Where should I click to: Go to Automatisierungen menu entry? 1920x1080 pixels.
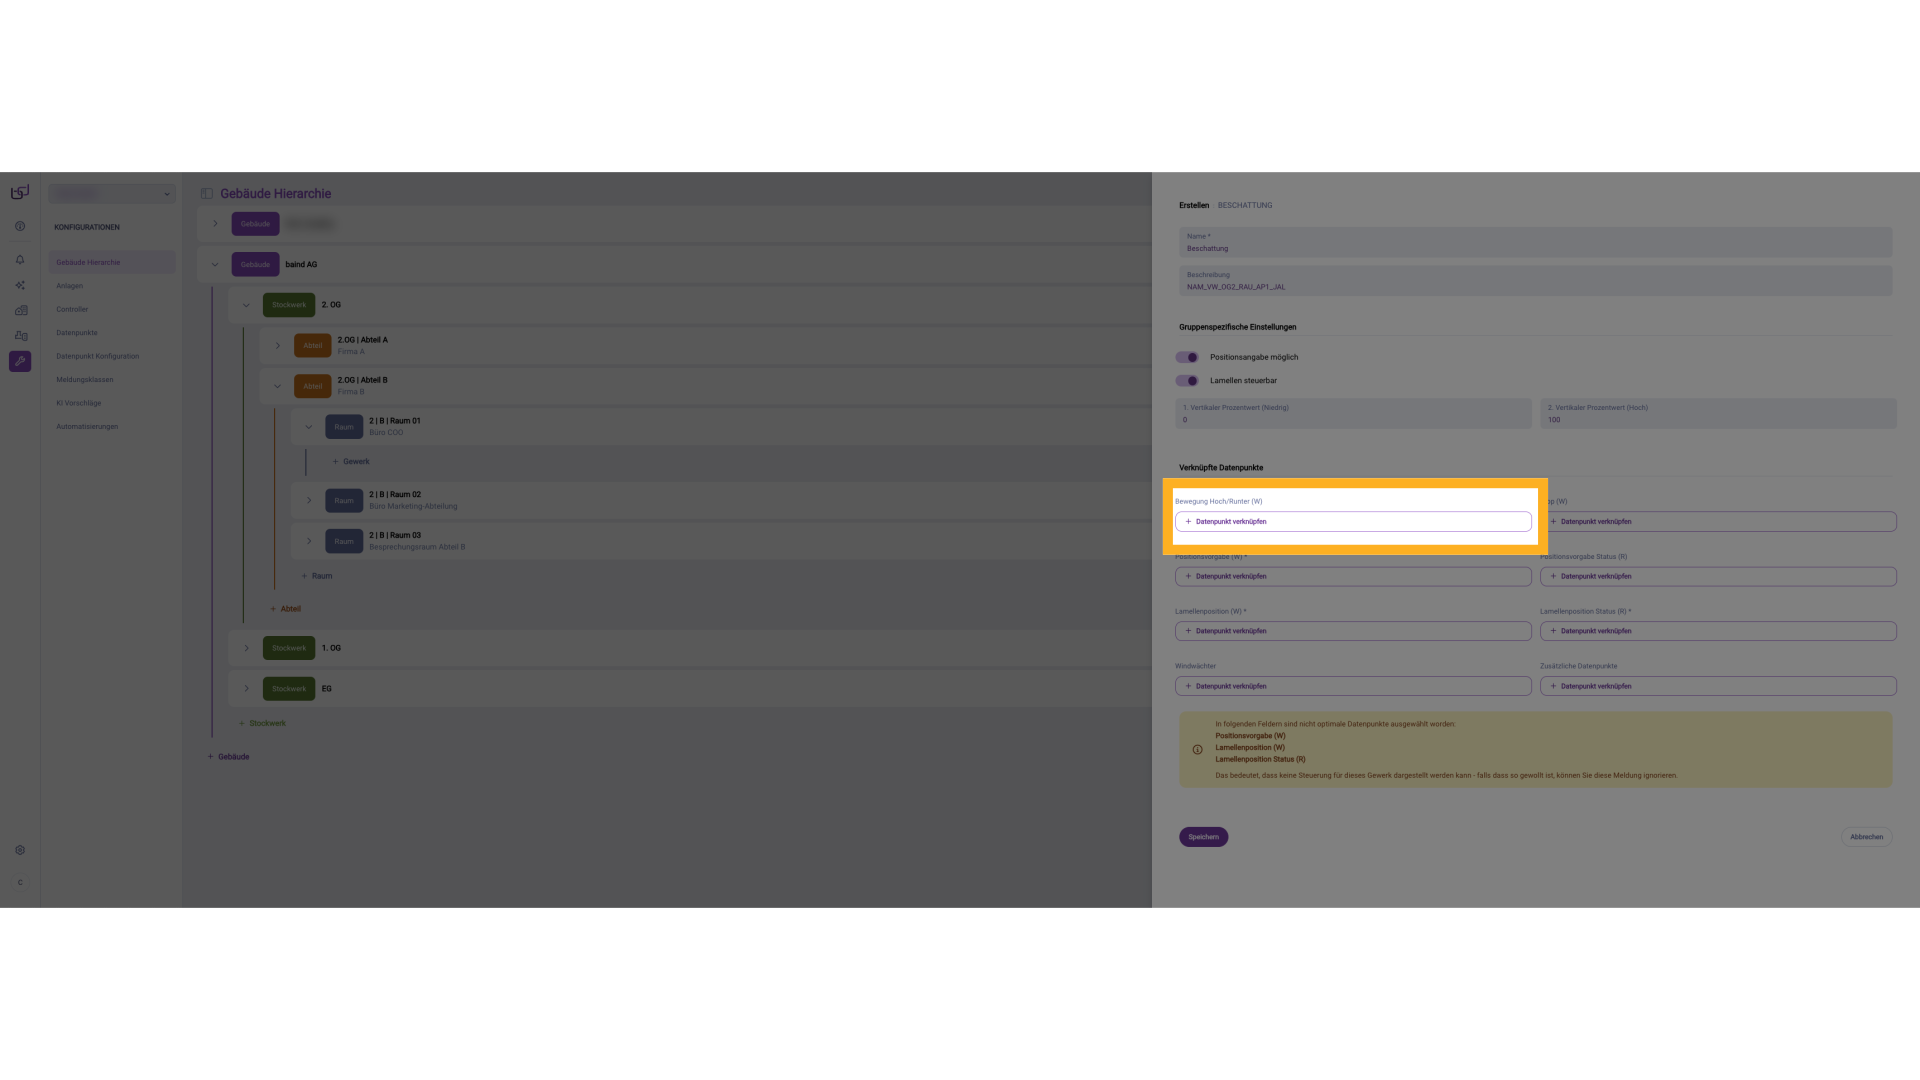(87, 427)
